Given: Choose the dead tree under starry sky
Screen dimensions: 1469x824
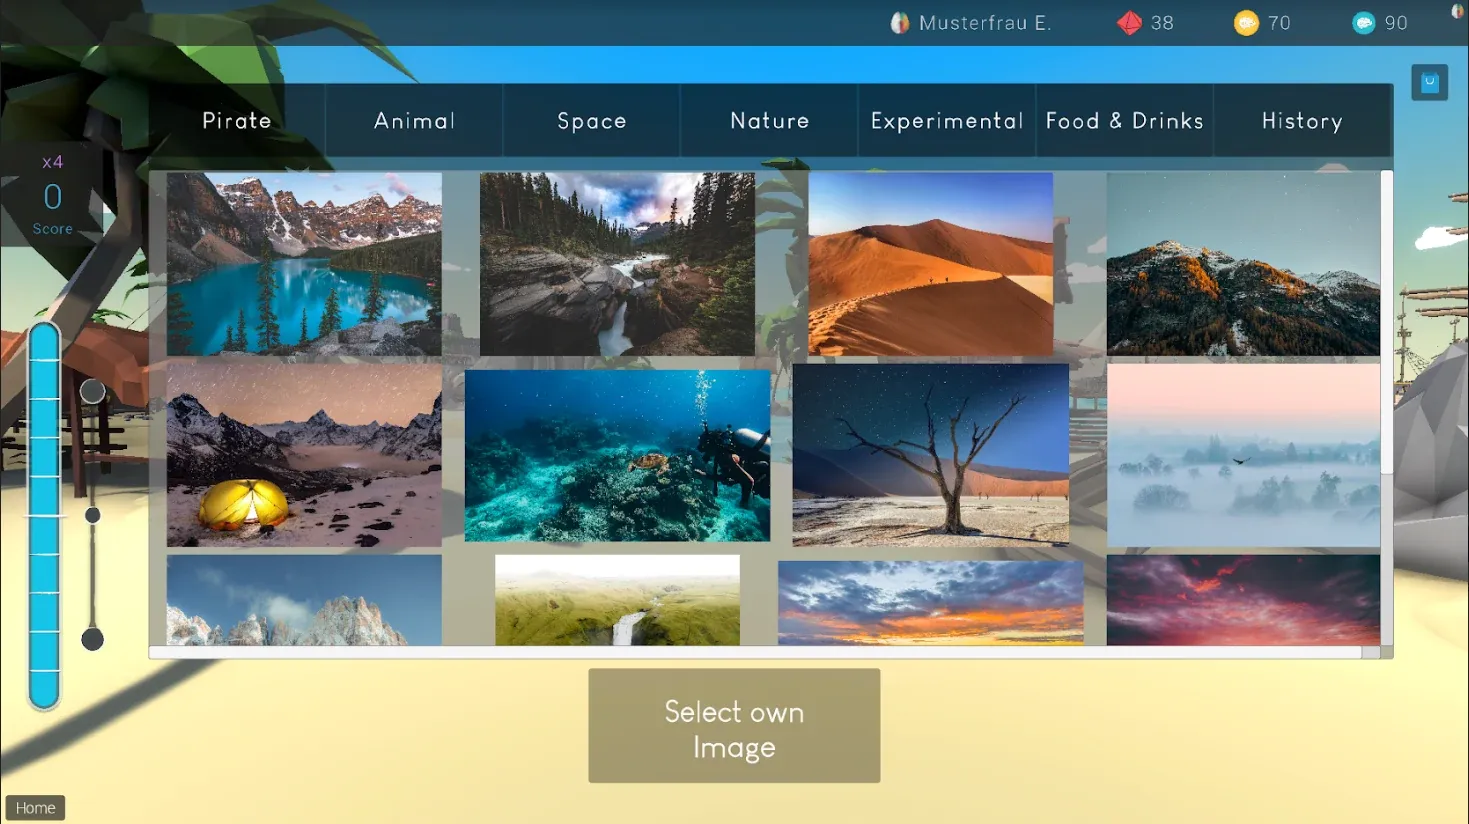Looking at the screenshot, I should pos(930,455).
